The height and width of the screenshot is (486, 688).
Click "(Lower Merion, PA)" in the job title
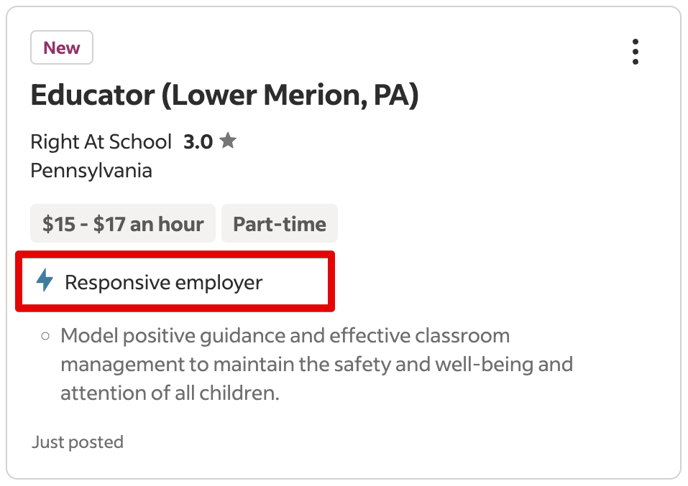(291, 96)
